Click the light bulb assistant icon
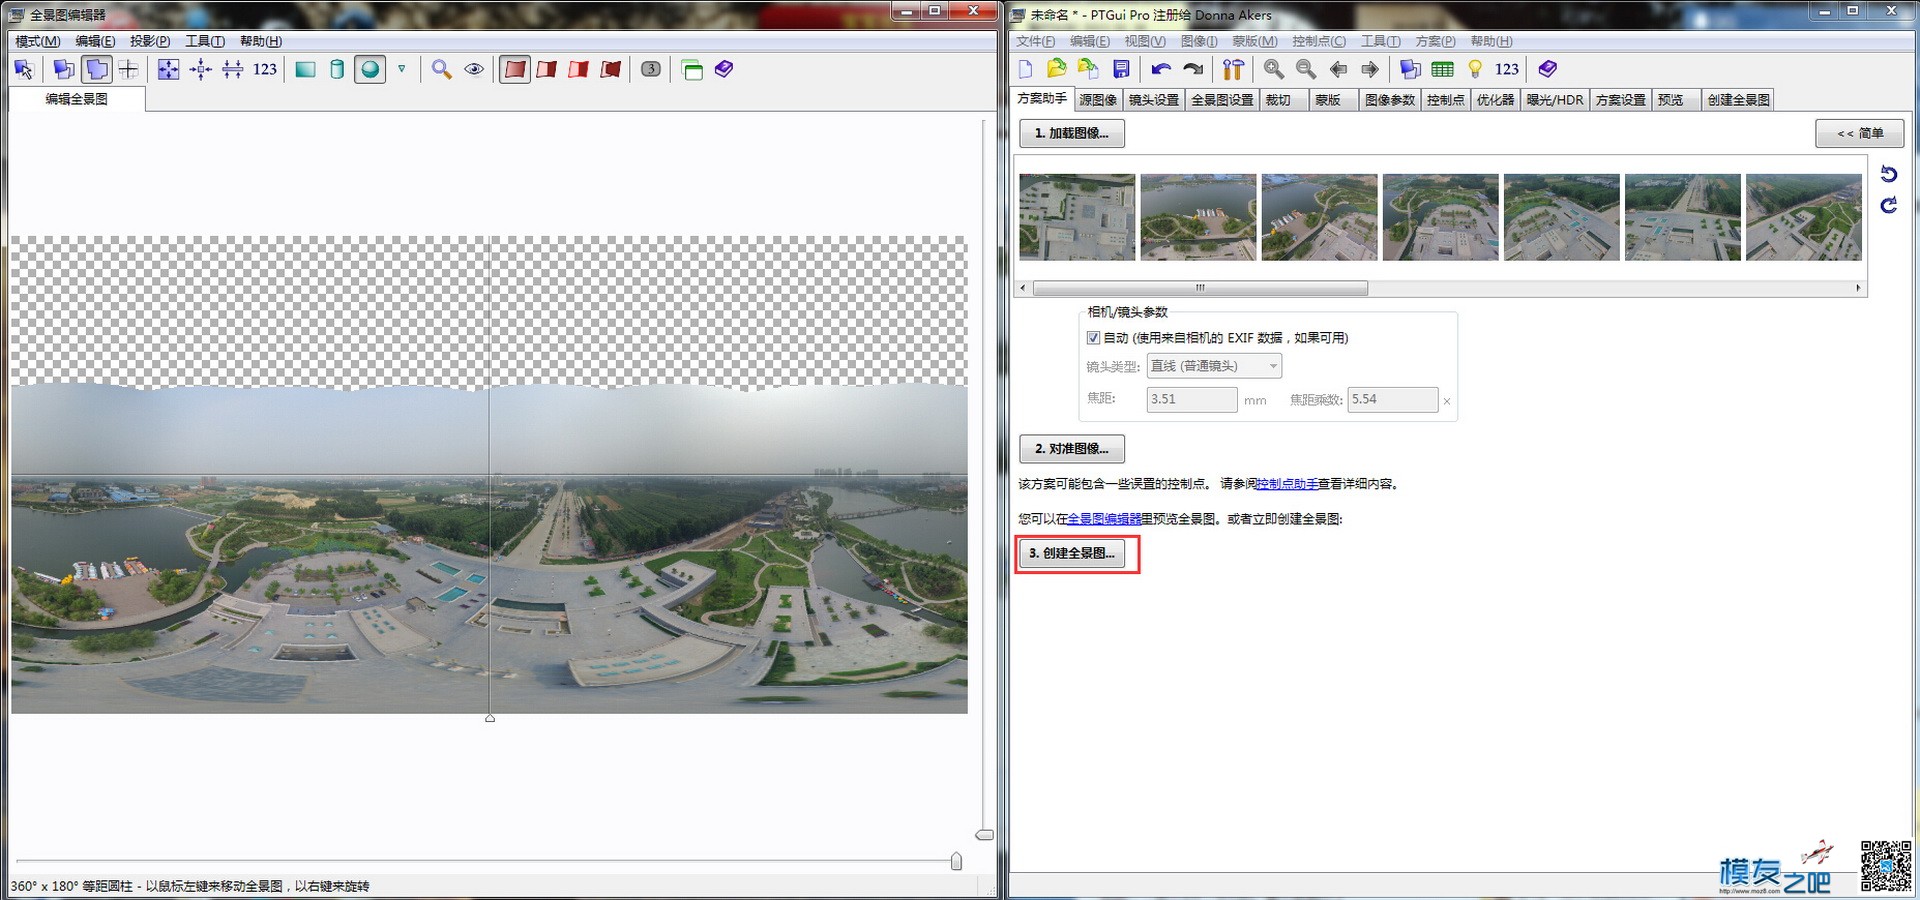This screenshot has width=1920, height=900. click(1475, 69)
